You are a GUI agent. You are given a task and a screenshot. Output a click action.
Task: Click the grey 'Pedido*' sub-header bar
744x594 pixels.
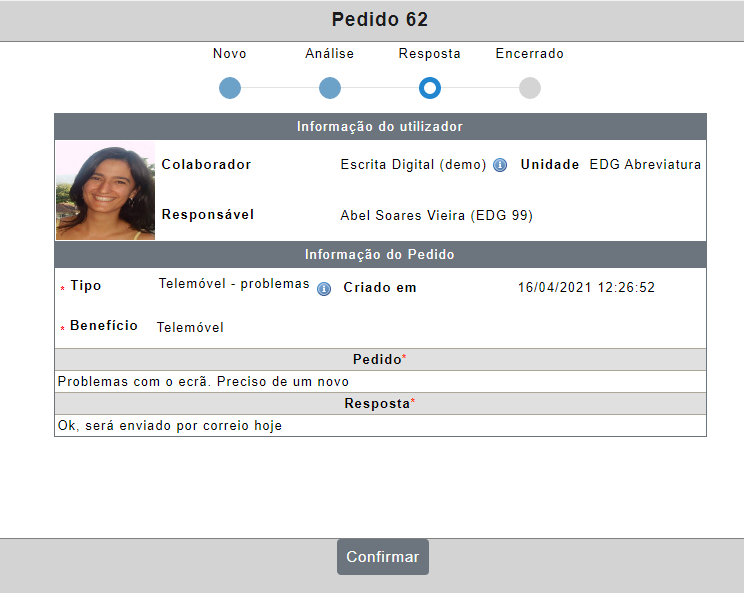pyautogui.click(x=380, y=360)
